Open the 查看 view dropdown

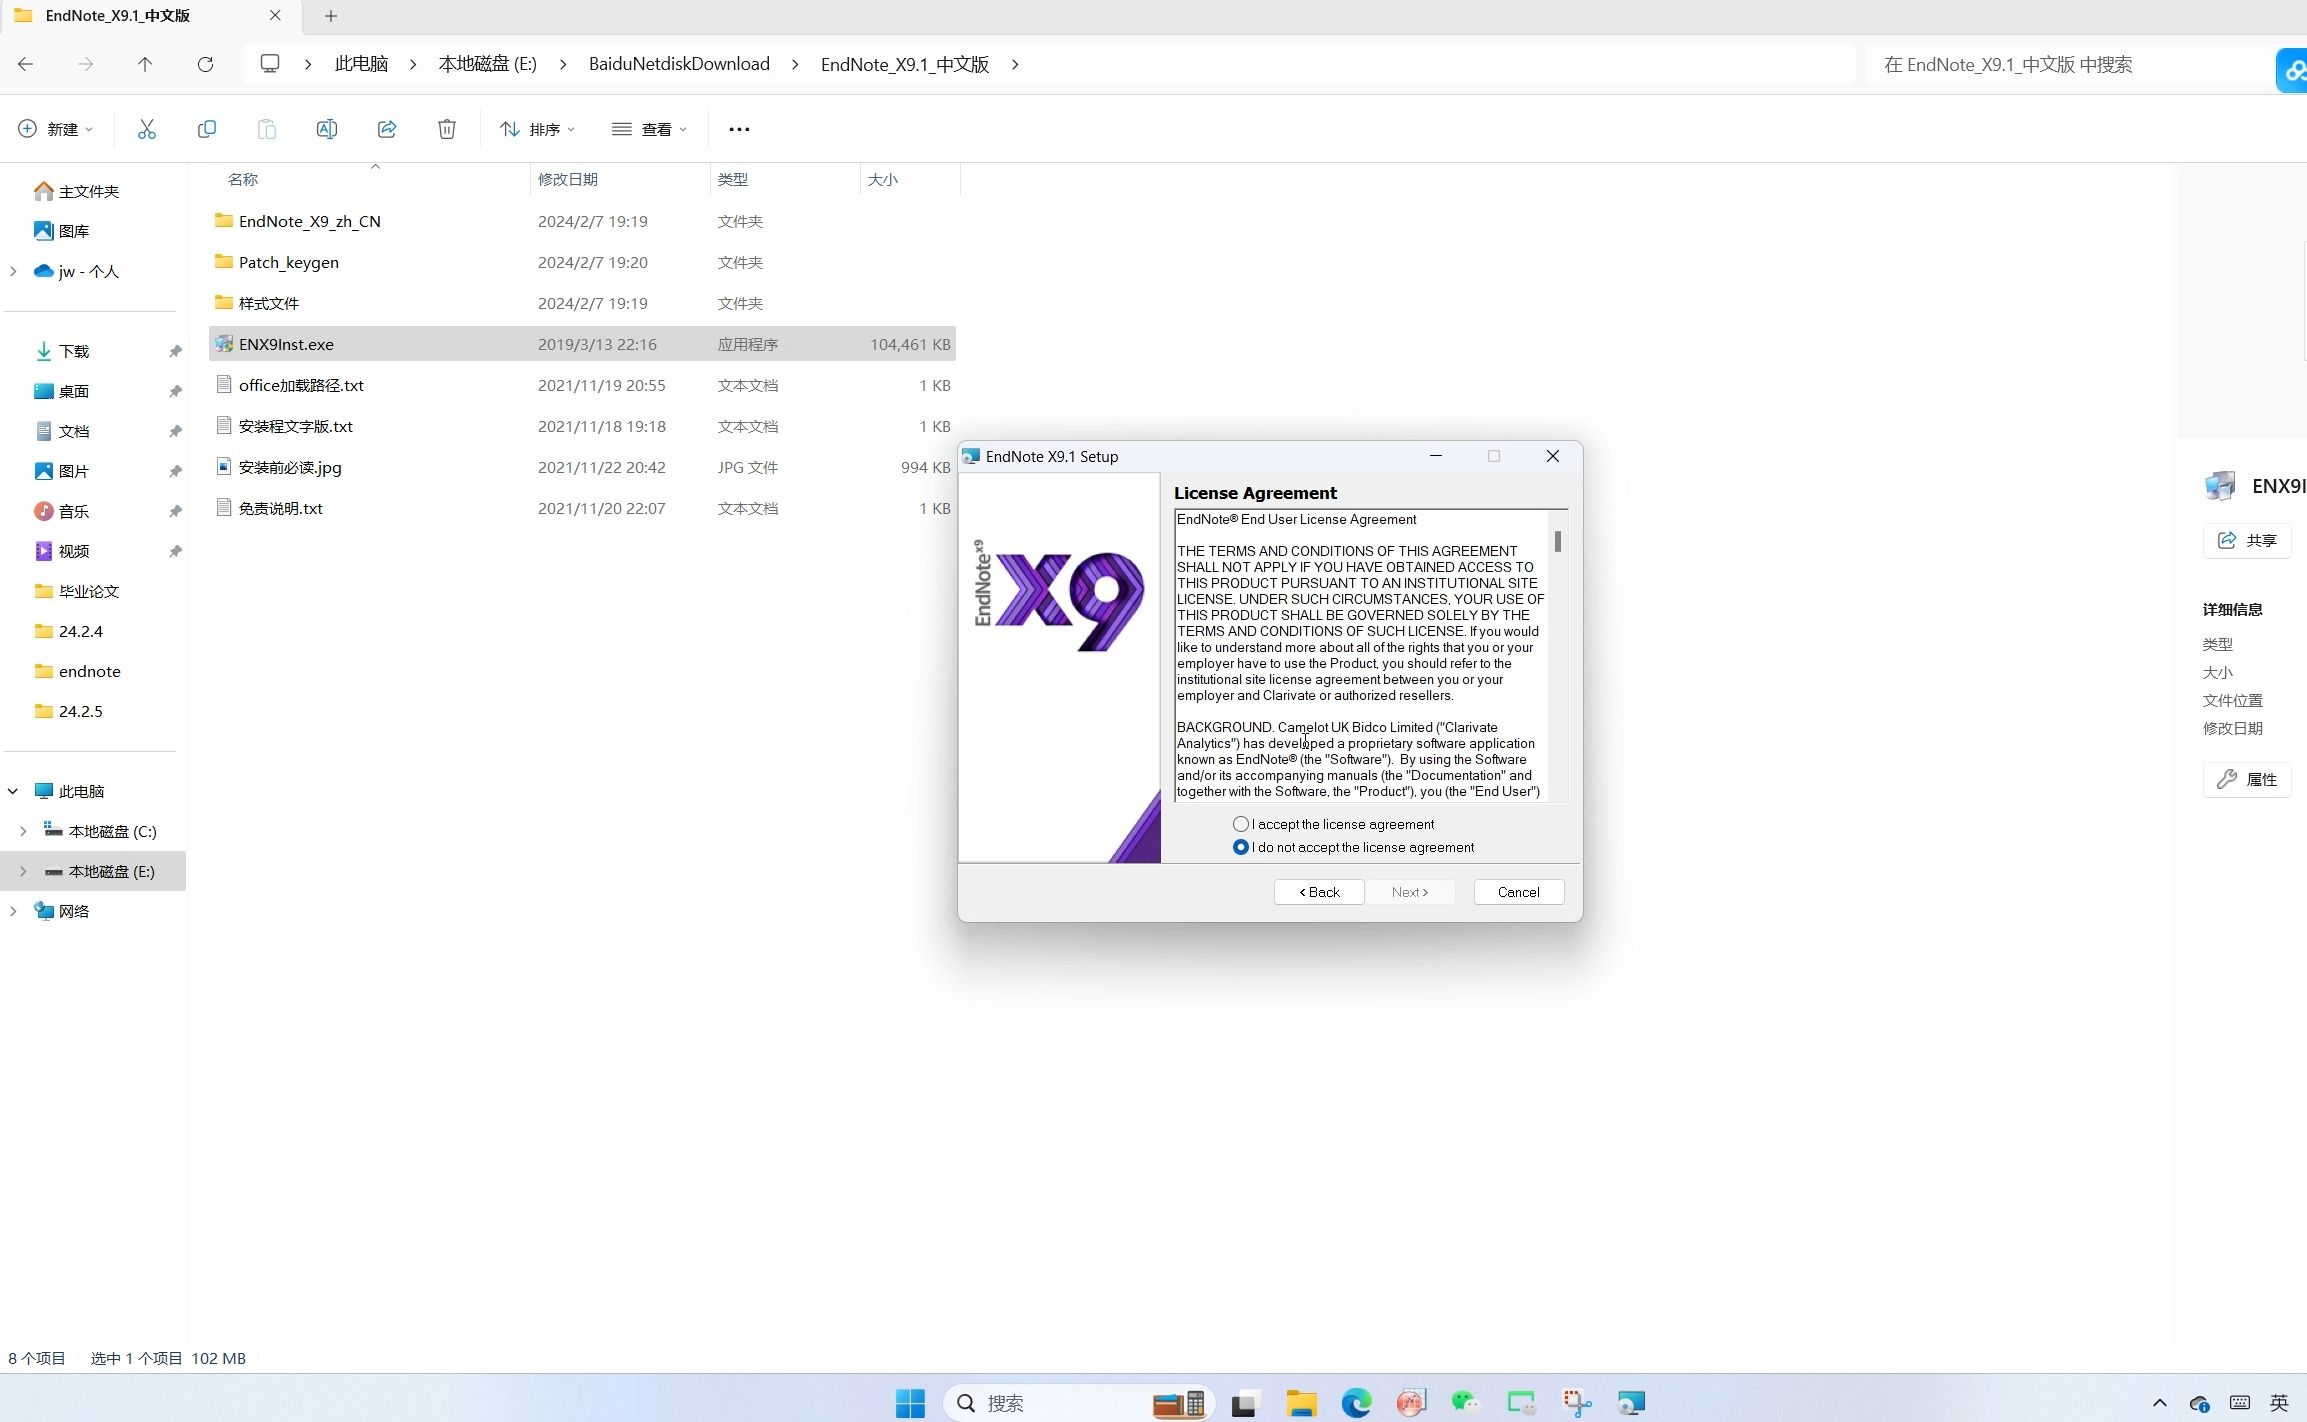pyautogui.click(x=650, y=129)
